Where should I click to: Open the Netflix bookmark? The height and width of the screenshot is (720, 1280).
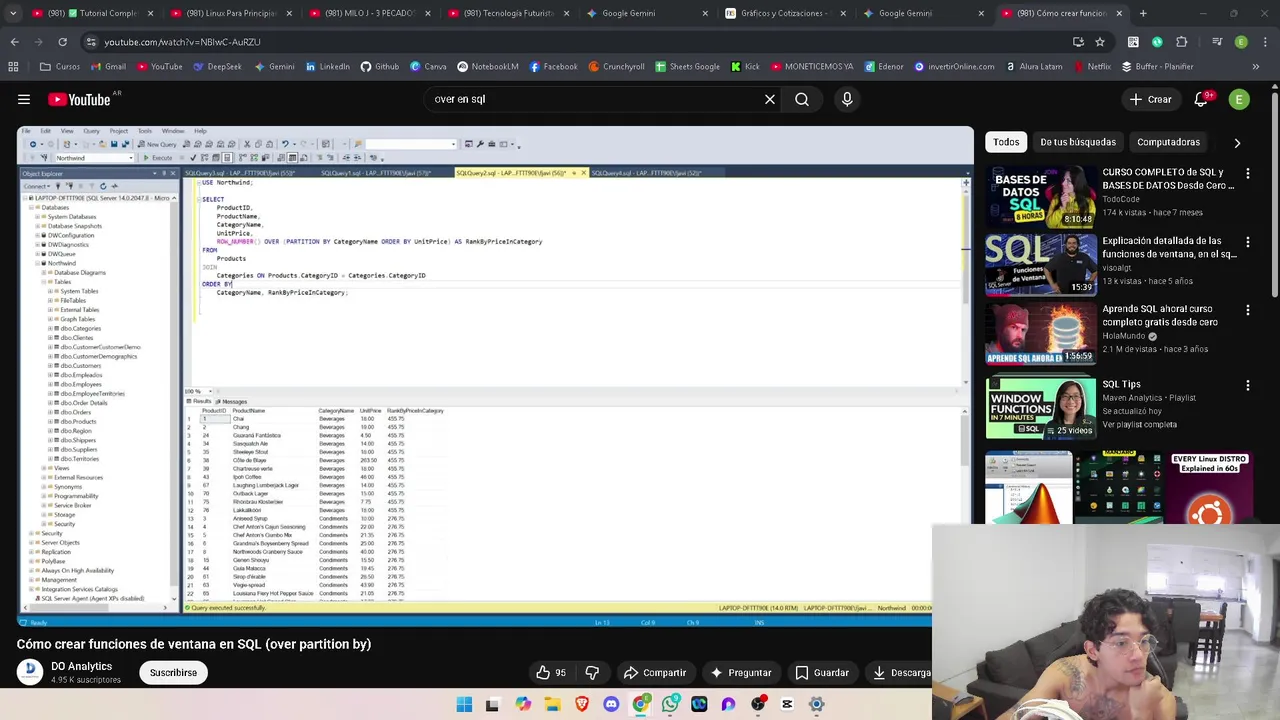(x=1092, y=67)
